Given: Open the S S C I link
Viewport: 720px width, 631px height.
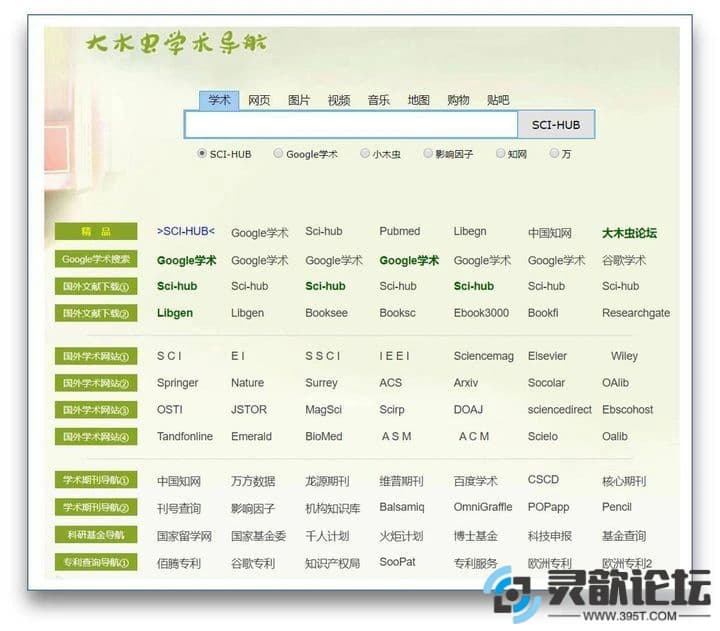Looking at the screenshot, I should tap(322, 356).
